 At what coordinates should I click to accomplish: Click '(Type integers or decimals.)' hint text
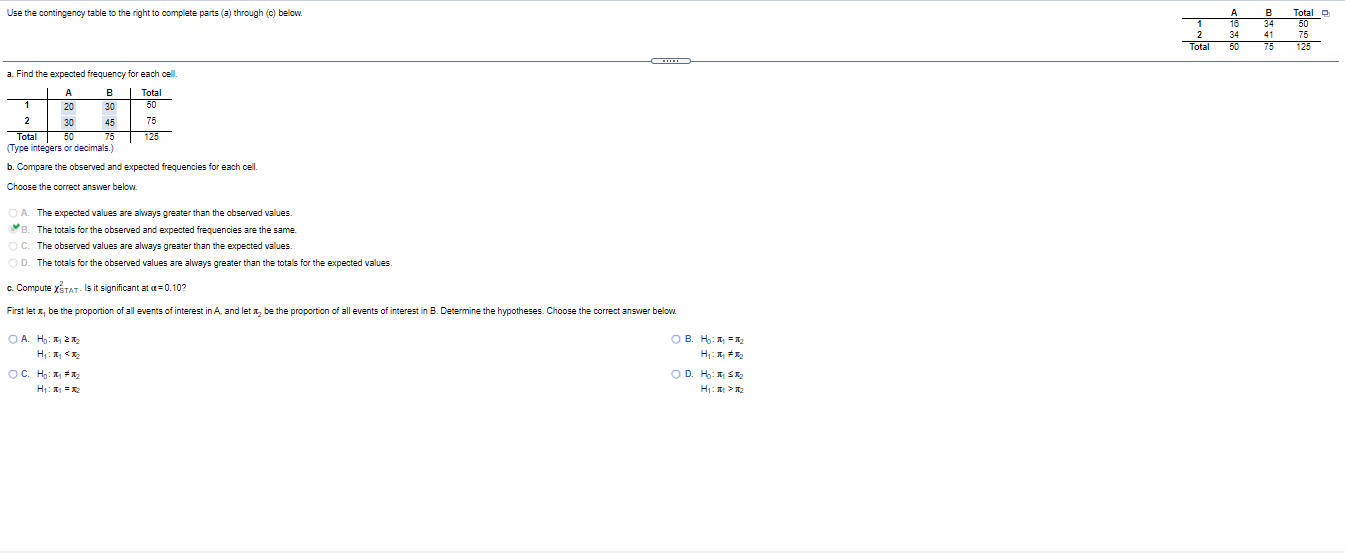click(x=60, y=148)
